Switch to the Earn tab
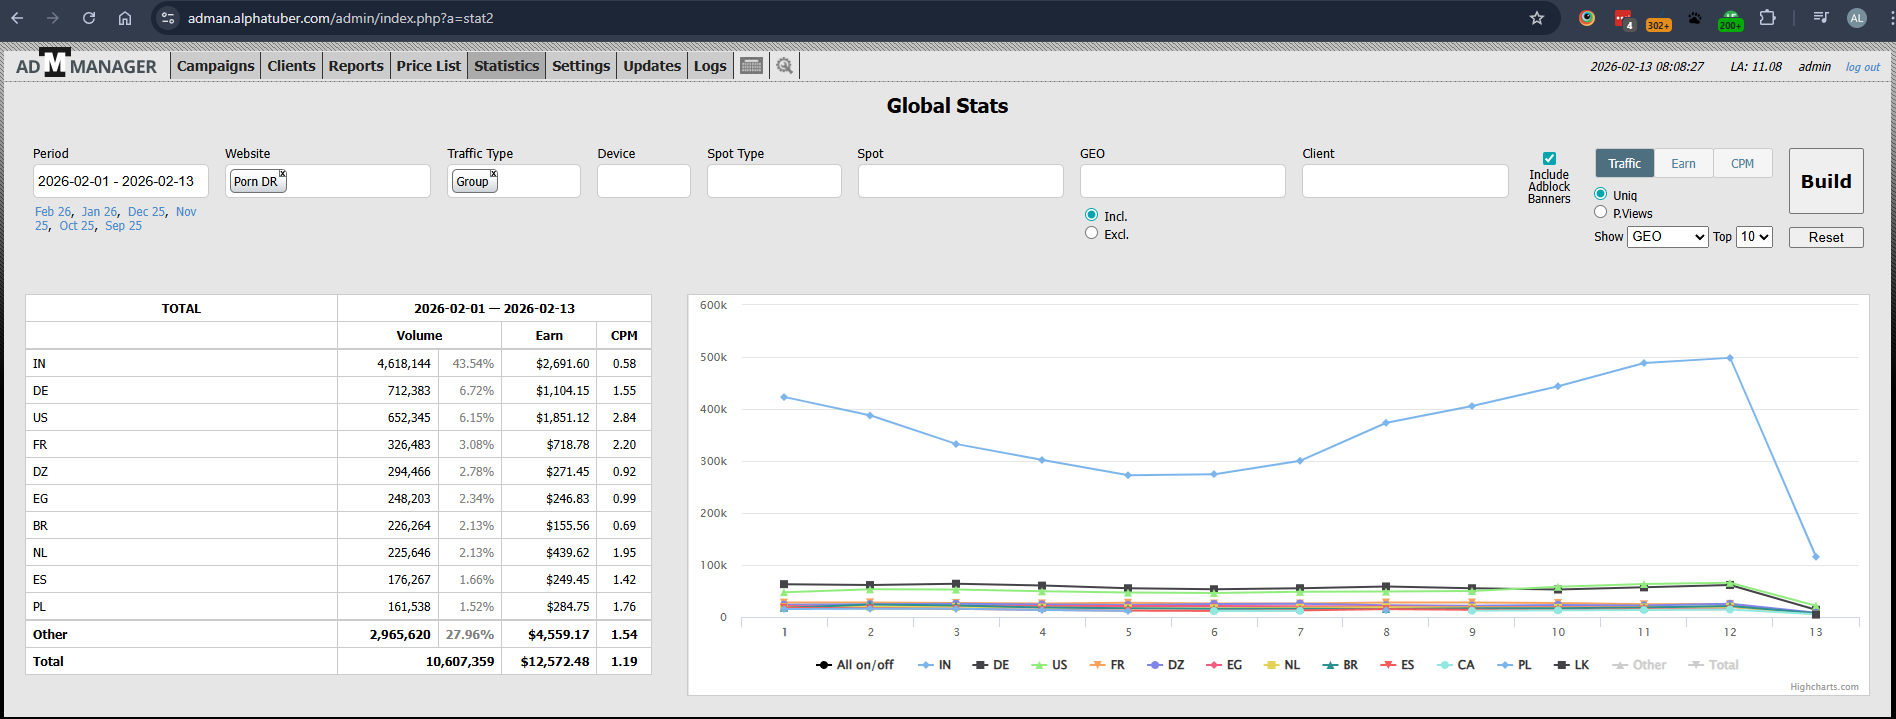Image resolution: width=1896 pixels, height=719 pixels. click(x=1683, y=163)
